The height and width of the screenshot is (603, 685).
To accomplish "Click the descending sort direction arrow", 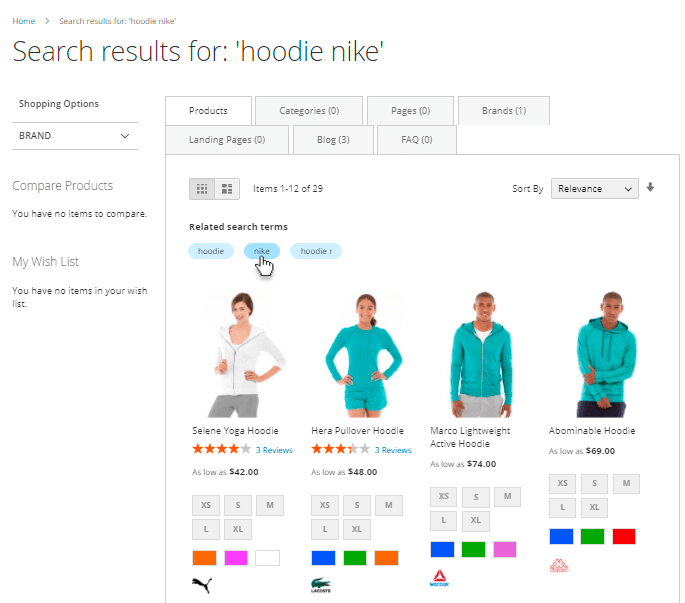I will pos(650,187).
